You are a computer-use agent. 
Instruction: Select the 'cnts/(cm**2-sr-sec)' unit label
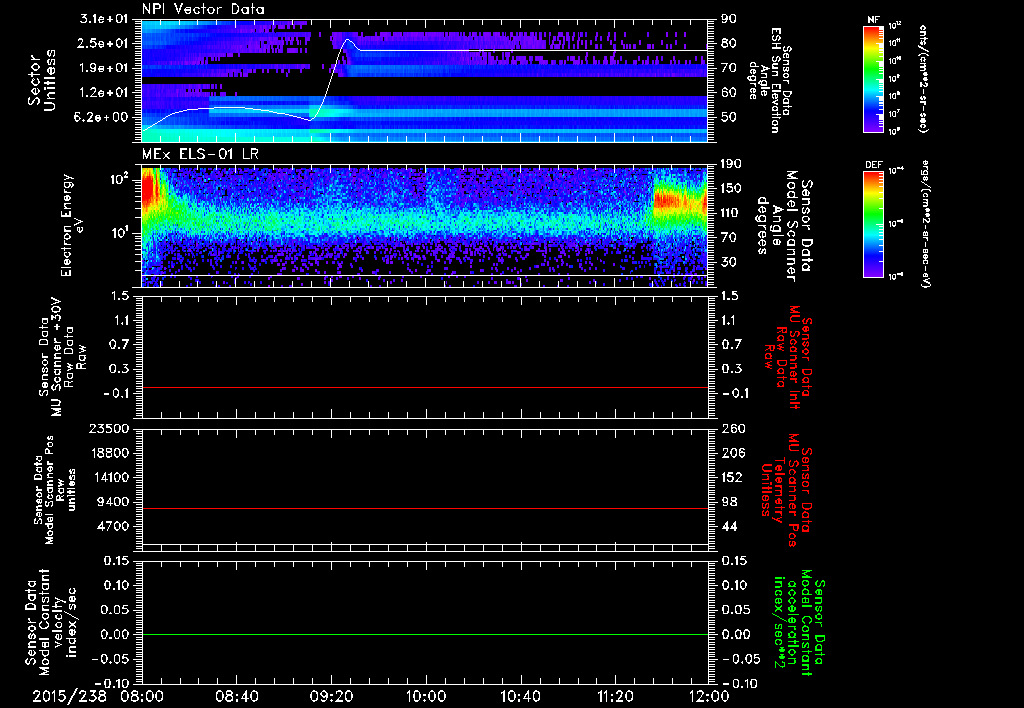(x=922, y=78)
